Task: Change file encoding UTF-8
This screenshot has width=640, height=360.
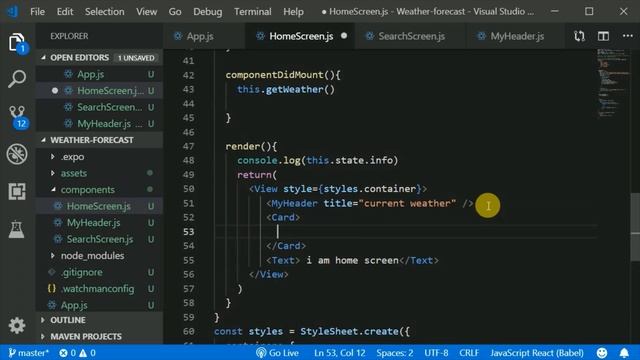Action: [436, 353]
